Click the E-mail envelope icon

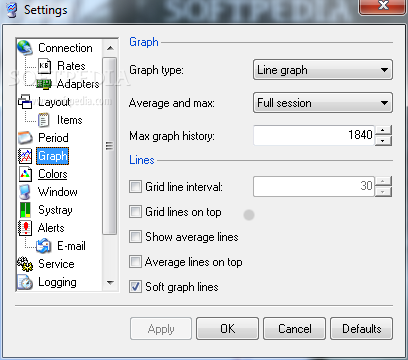pos(44,246)
